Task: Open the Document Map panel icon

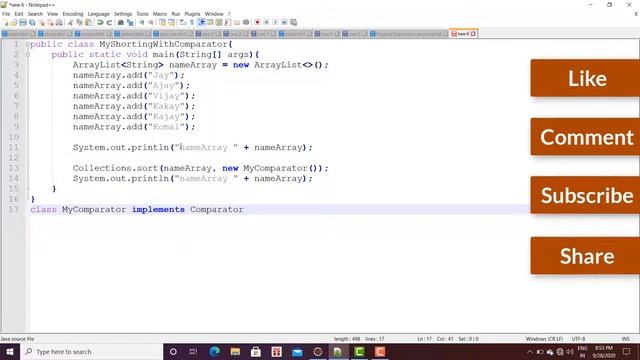Action: [x=219, y=22]
